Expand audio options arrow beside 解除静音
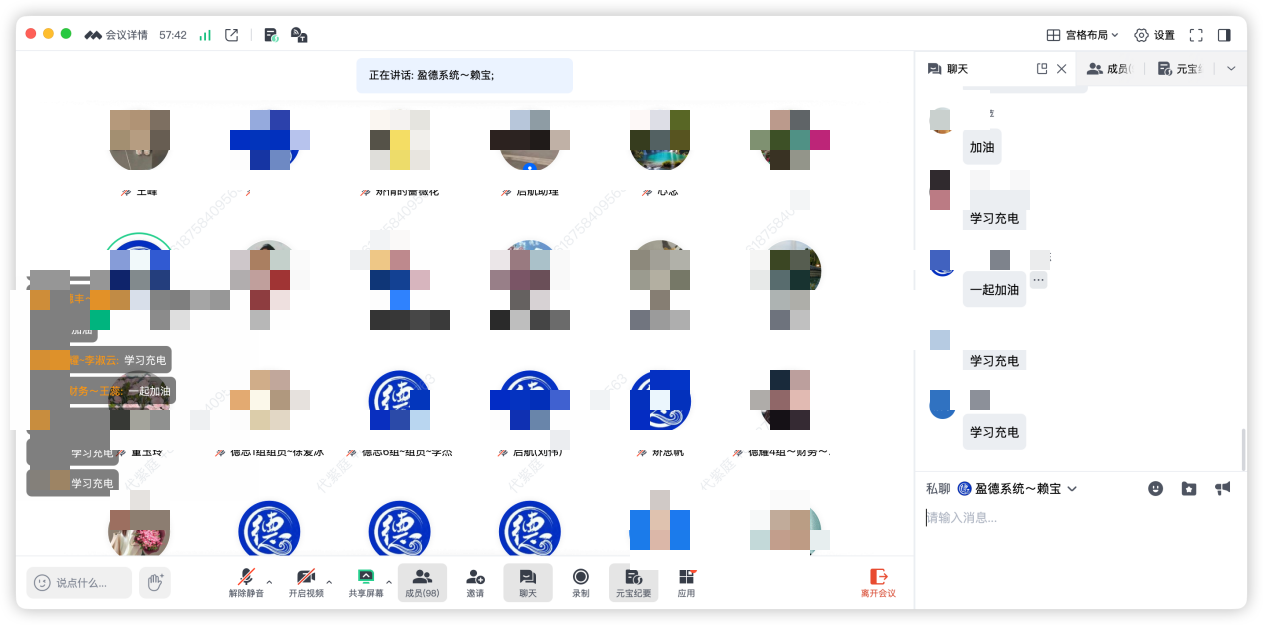Screen dimensions: 1263x625 click(269, 581)
